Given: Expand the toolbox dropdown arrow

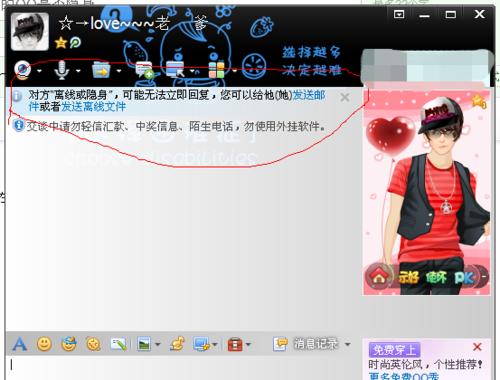Looking at the screenshot, I should [x=248, y=344].
